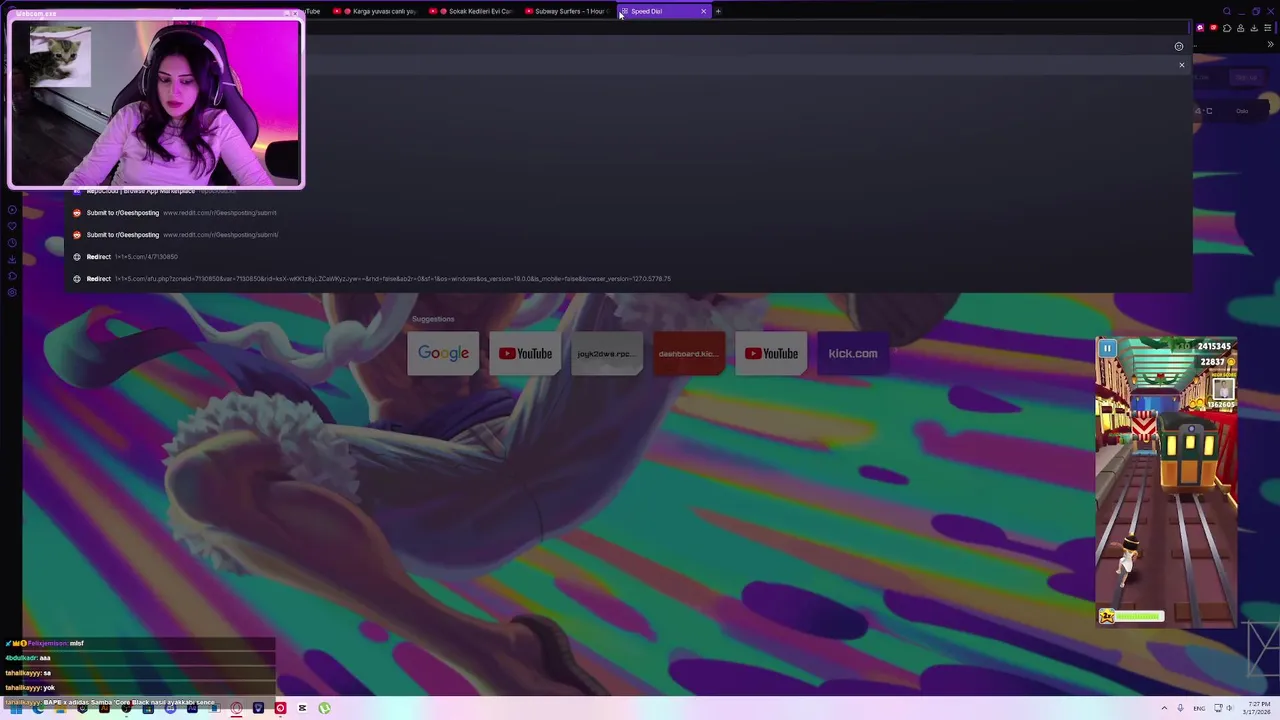
Task: Open the kick.com speed dial tile
Action: [853, 353]
